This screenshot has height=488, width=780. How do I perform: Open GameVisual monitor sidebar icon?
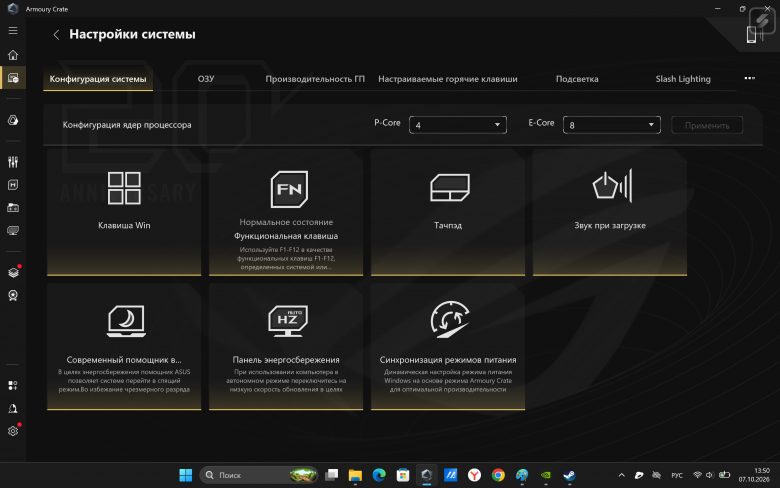(x=13, y=230)
